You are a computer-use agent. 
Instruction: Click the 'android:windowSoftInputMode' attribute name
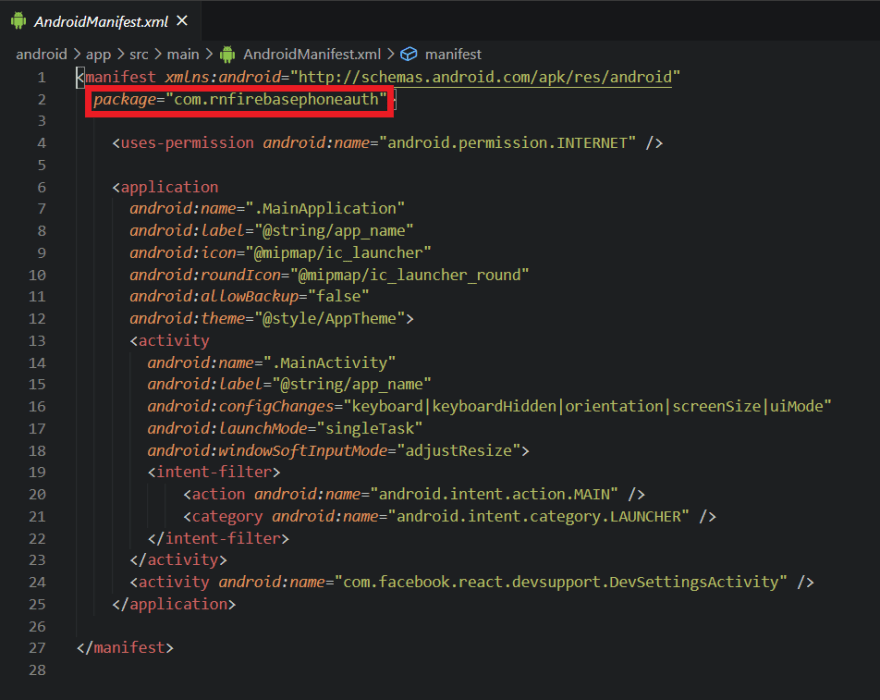(x=267, y=451)
